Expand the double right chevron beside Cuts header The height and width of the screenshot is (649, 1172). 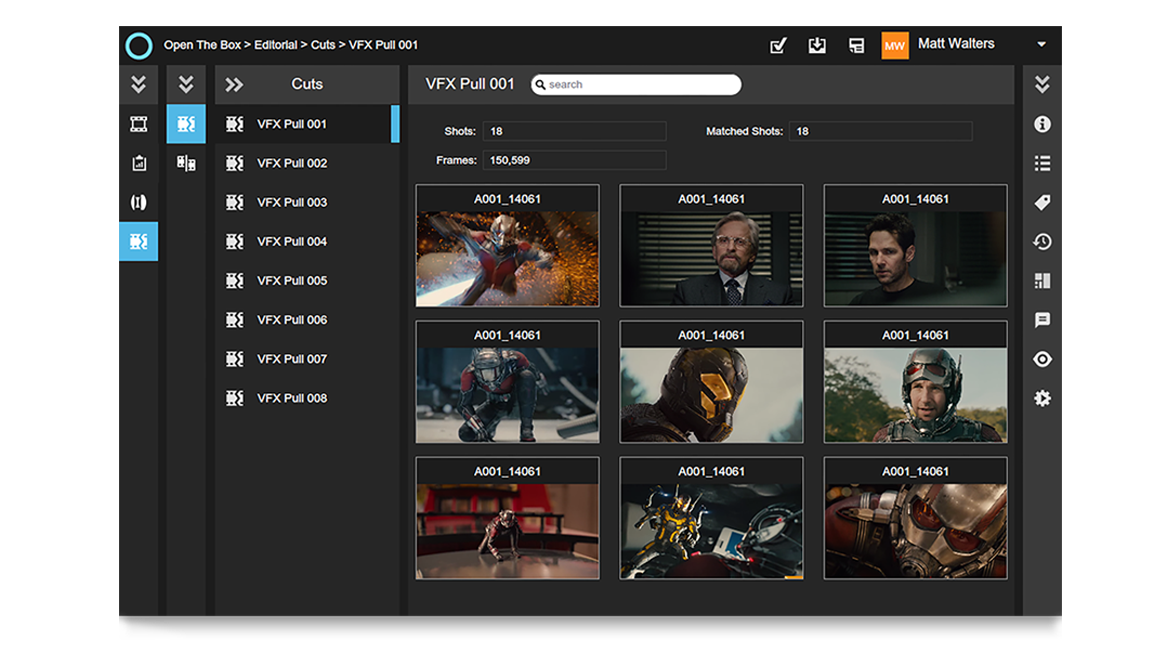(x=234, y=84)
